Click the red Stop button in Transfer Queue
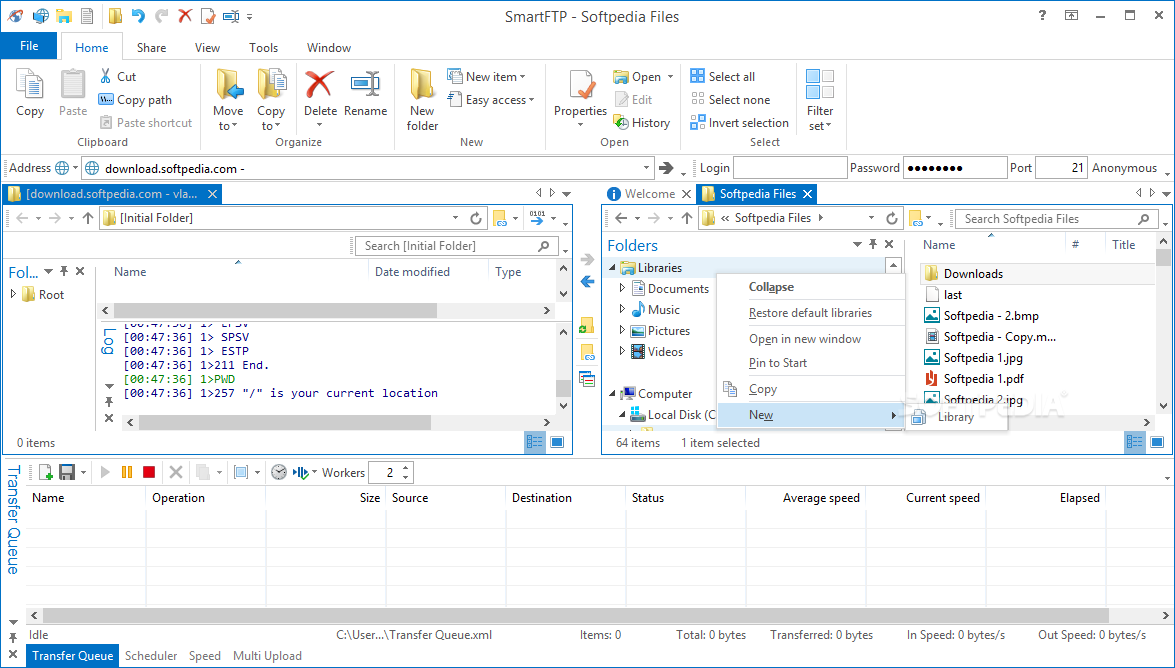Viewport: 1175px width, 668px height. tap(148, 472)
